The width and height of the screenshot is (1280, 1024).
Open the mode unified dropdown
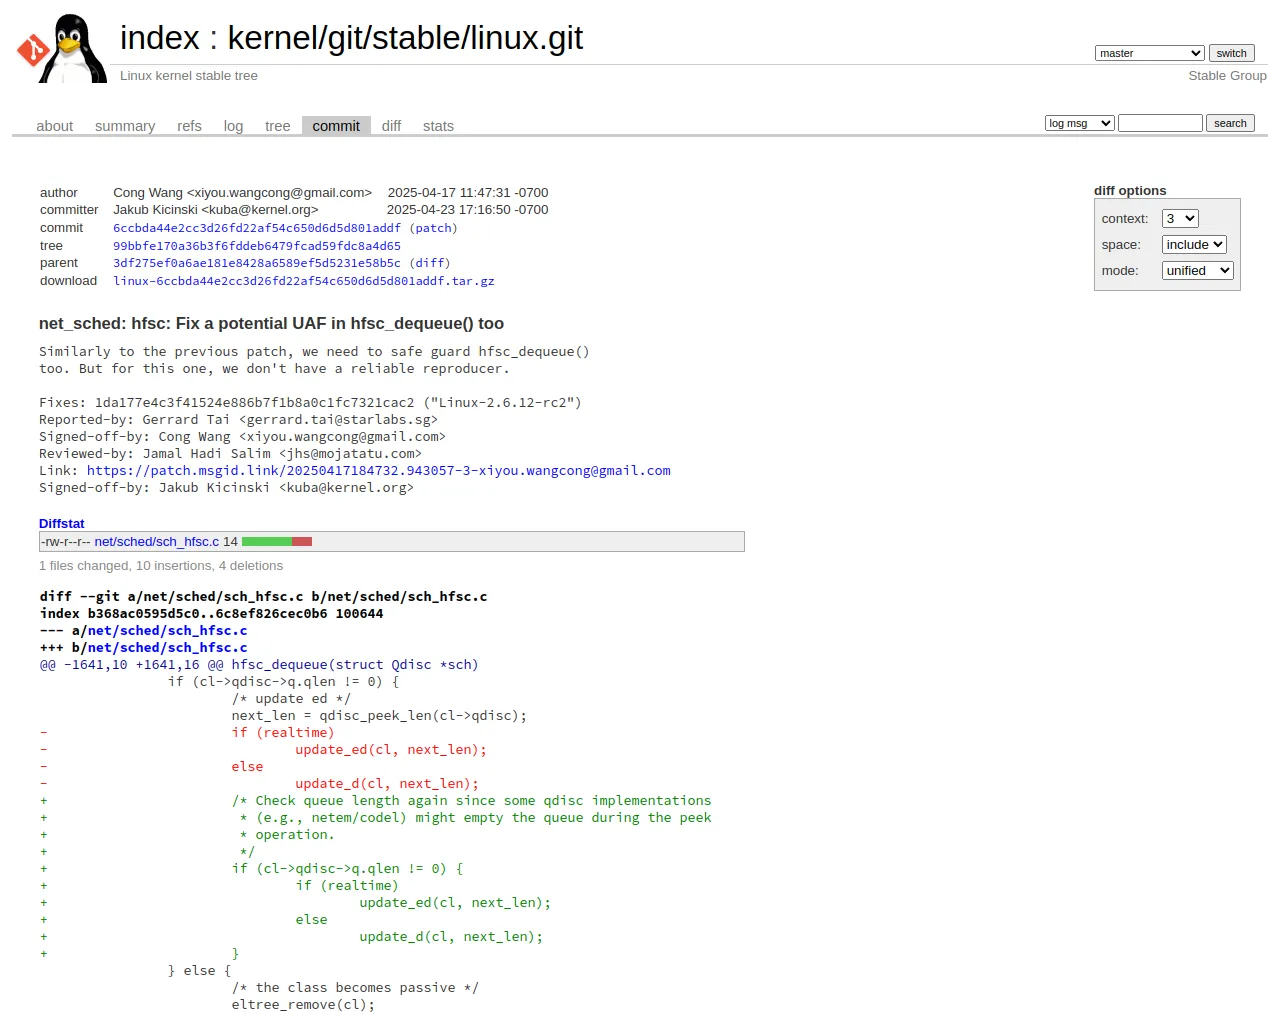pyautogui.click(x=1198, y=271)
